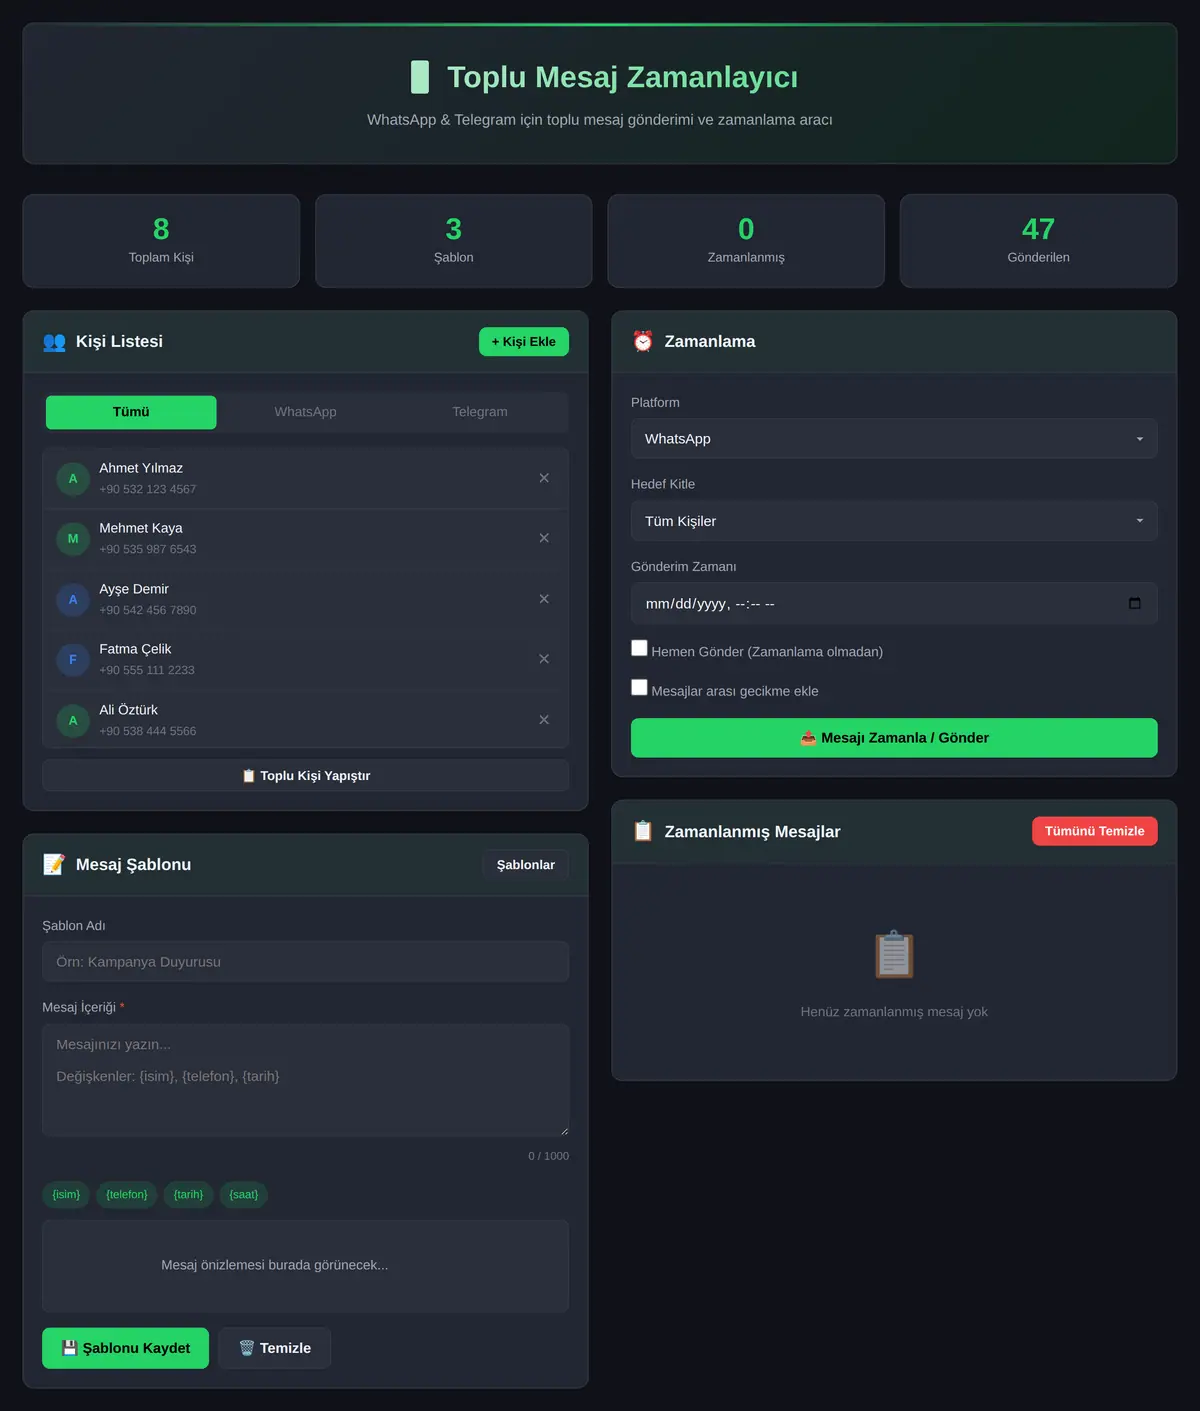The width and height of the screenshot is (1200, 1411).
Task: Click Ayşe Demir's blue avatar
Action: [73, 600]
